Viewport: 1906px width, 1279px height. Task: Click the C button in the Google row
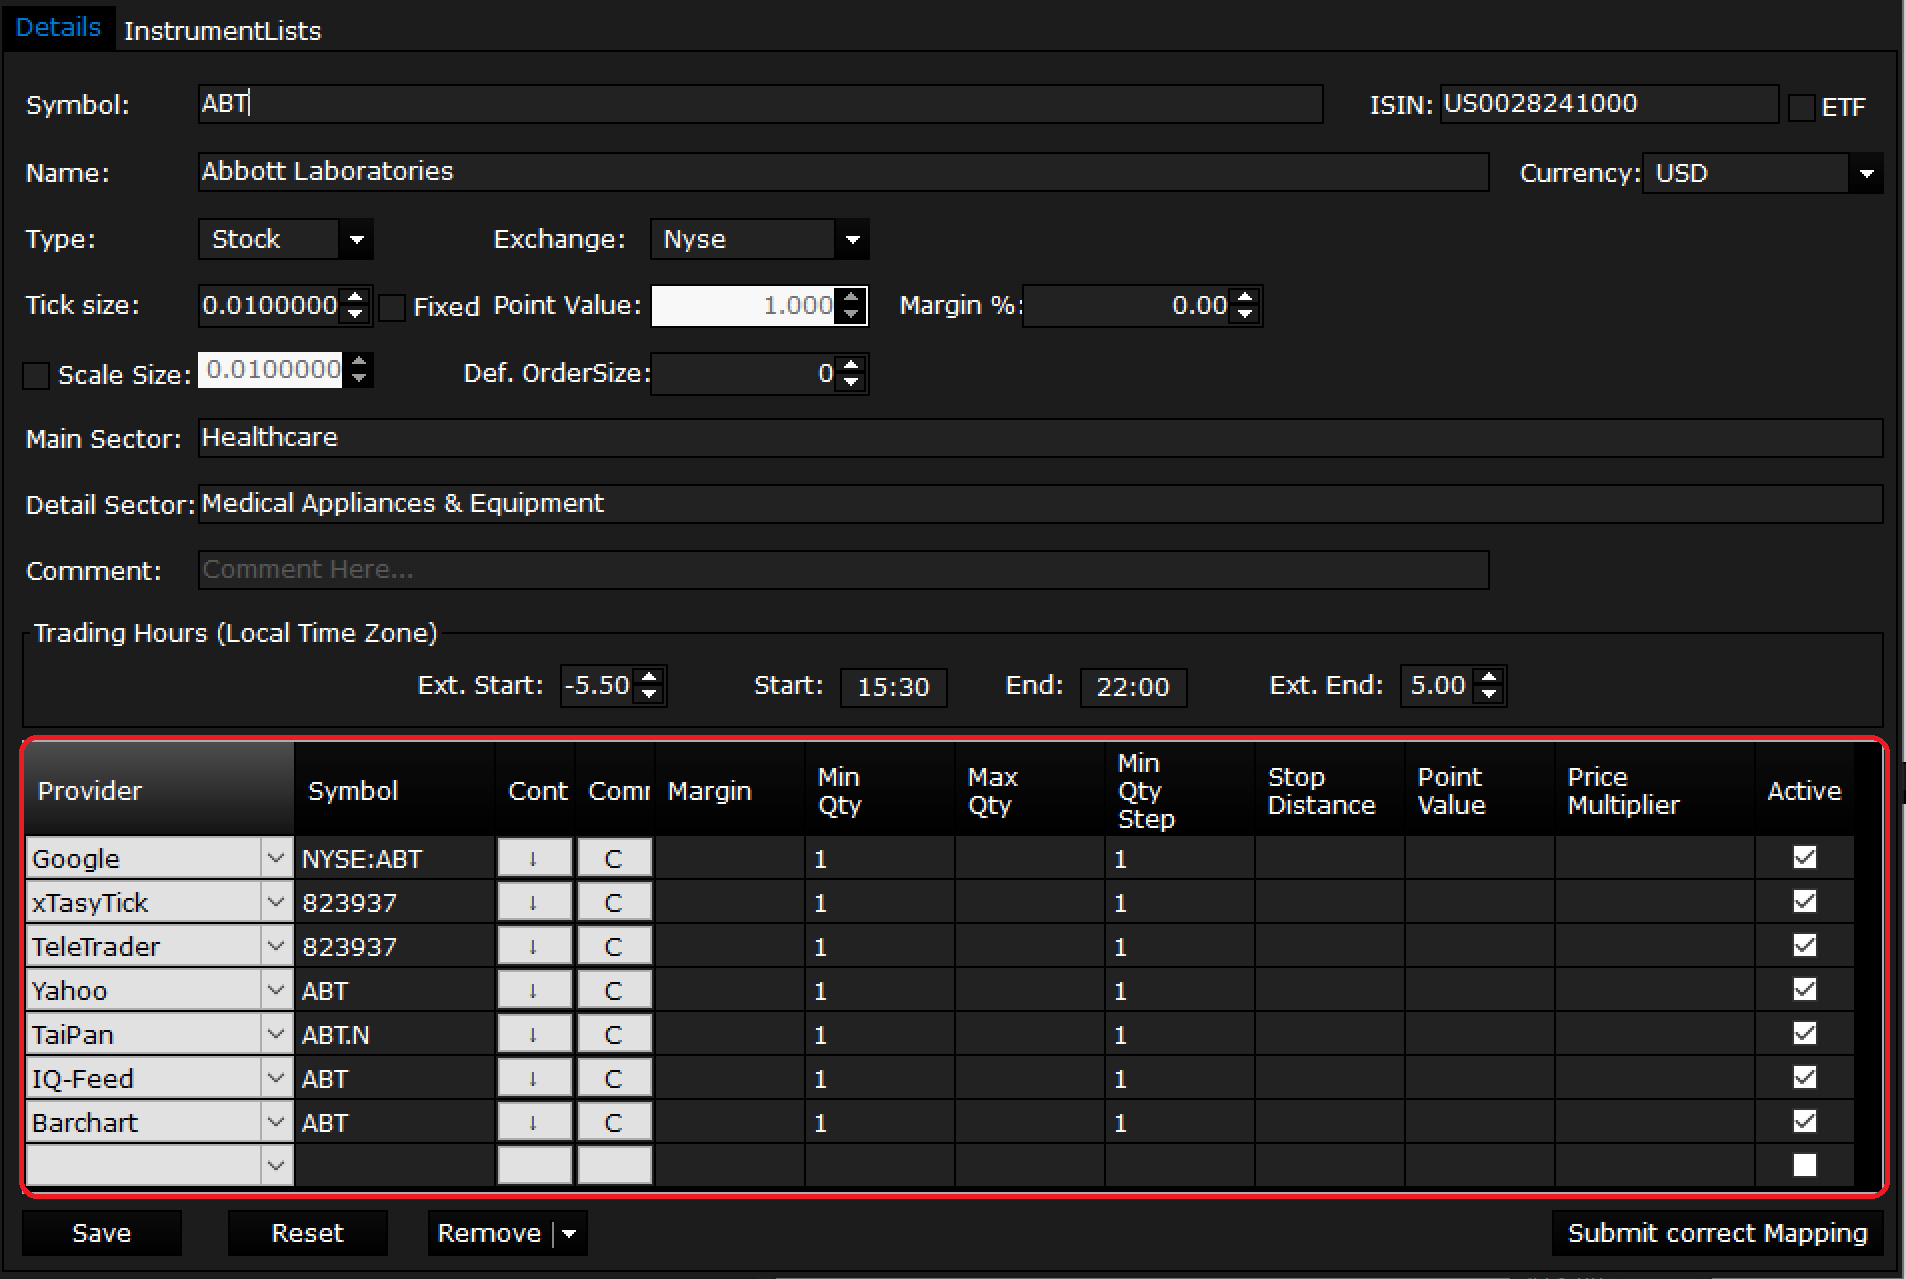point(614,858)
